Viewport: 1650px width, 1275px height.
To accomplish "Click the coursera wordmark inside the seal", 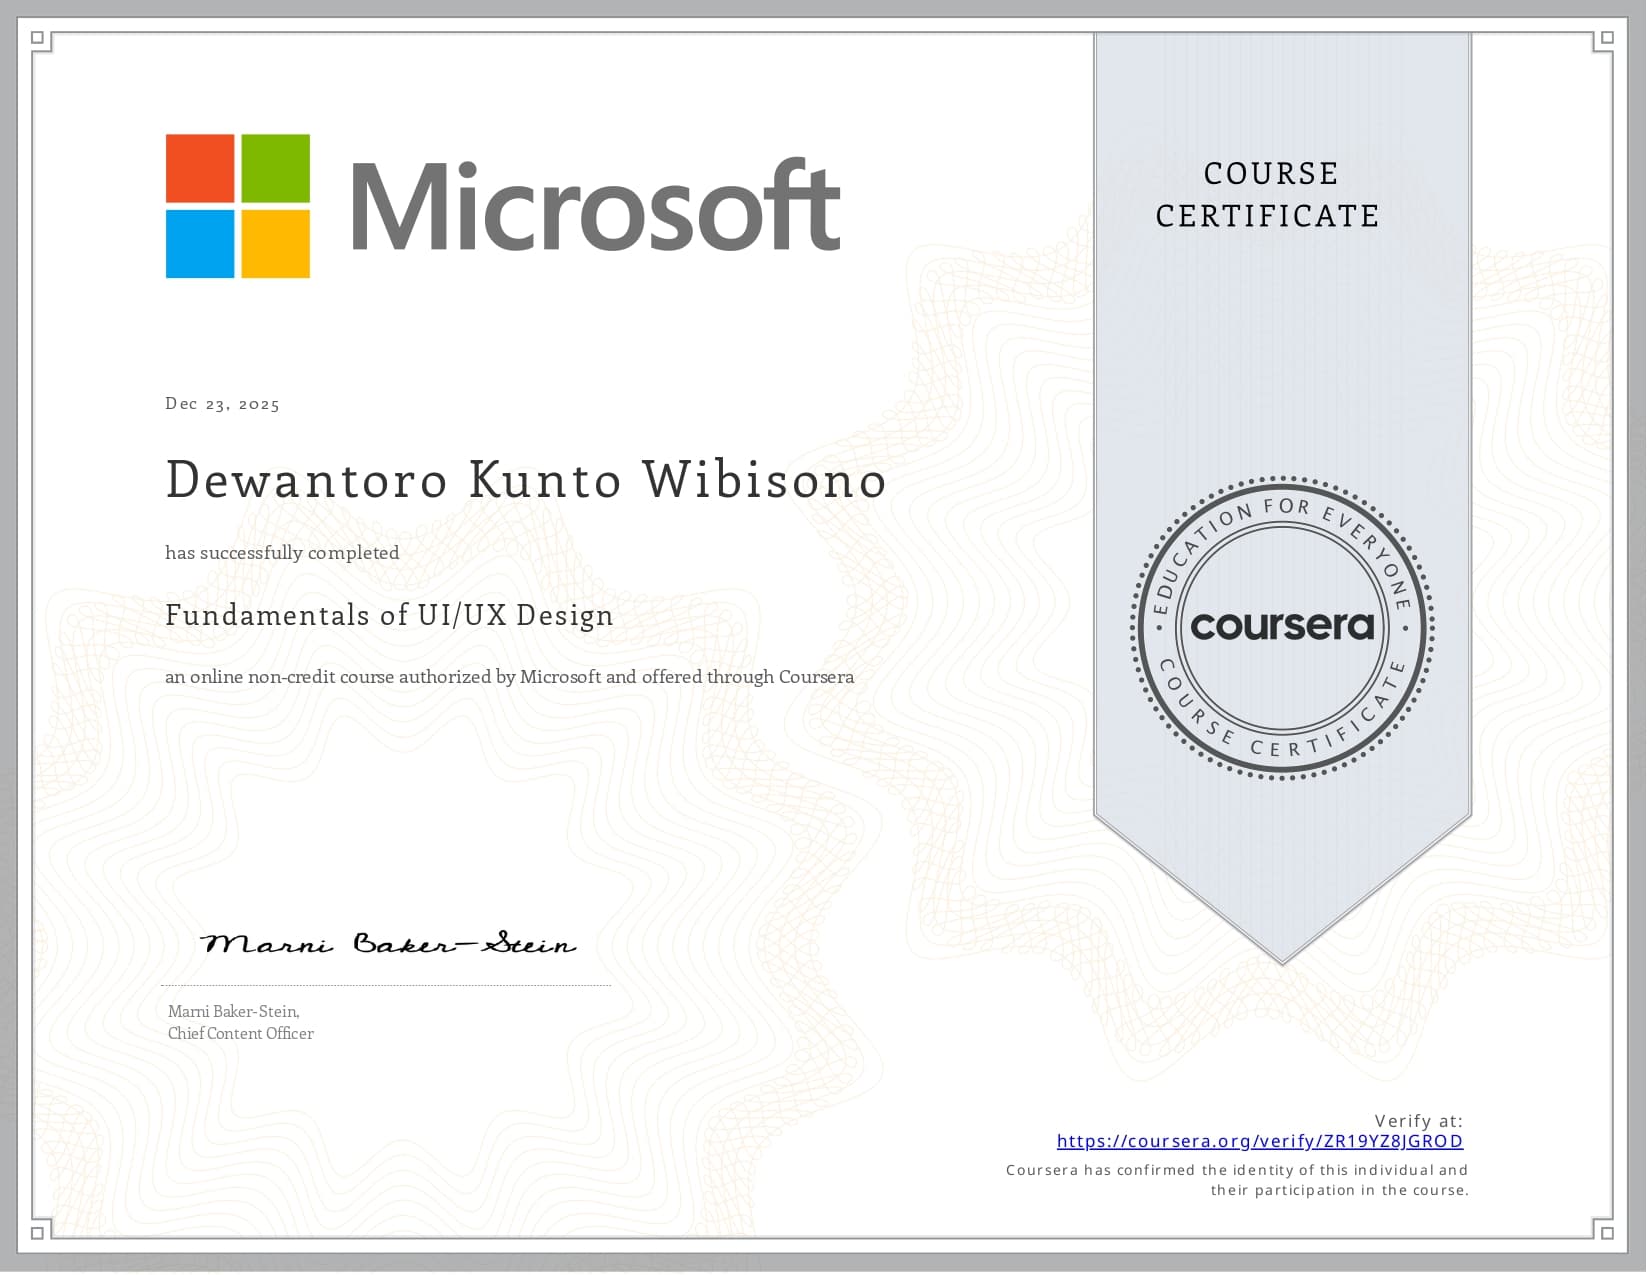I will (x=1282, y=626).
